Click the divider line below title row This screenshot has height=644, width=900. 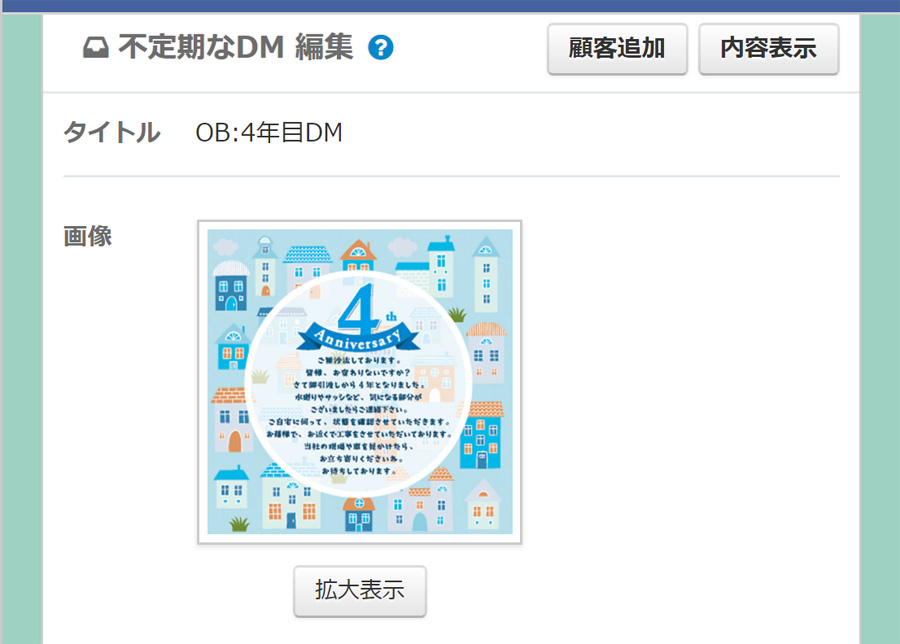[451, 176]
